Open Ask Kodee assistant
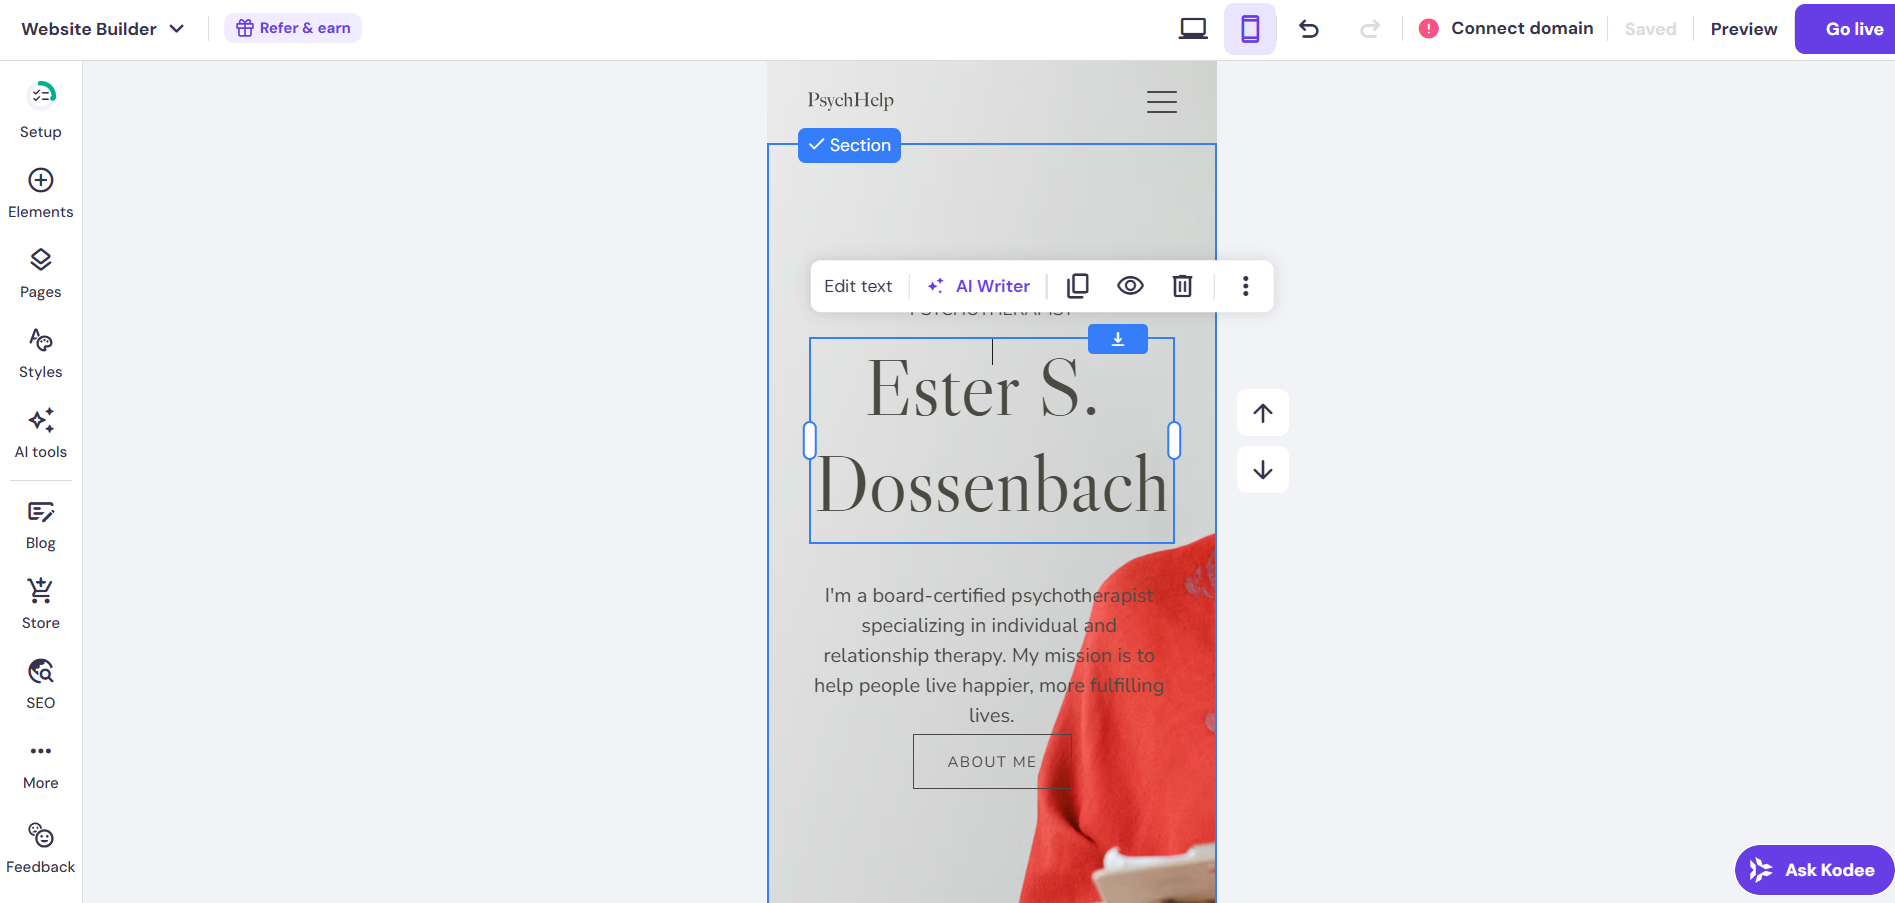The image size is (1895, 903). pyautogui.click(x=1814, y=870)
